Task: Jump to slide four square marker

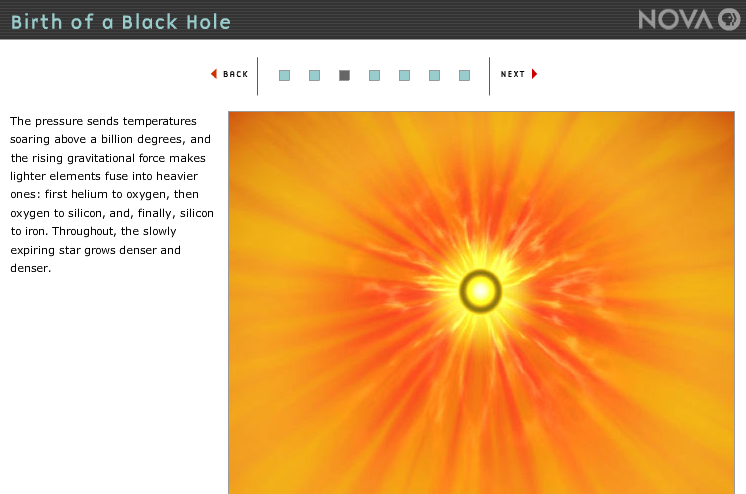Action: (x=374, y=75)
